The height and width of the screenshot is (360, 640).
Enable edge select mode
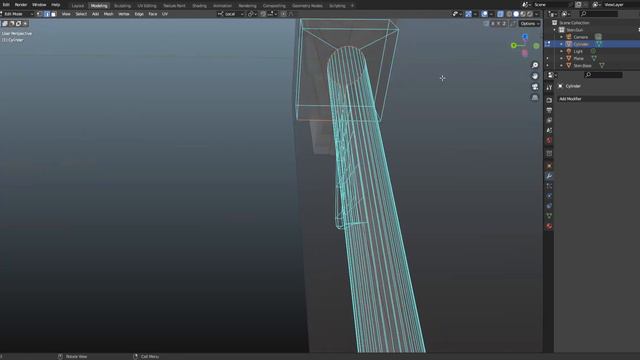coord(47,14)
